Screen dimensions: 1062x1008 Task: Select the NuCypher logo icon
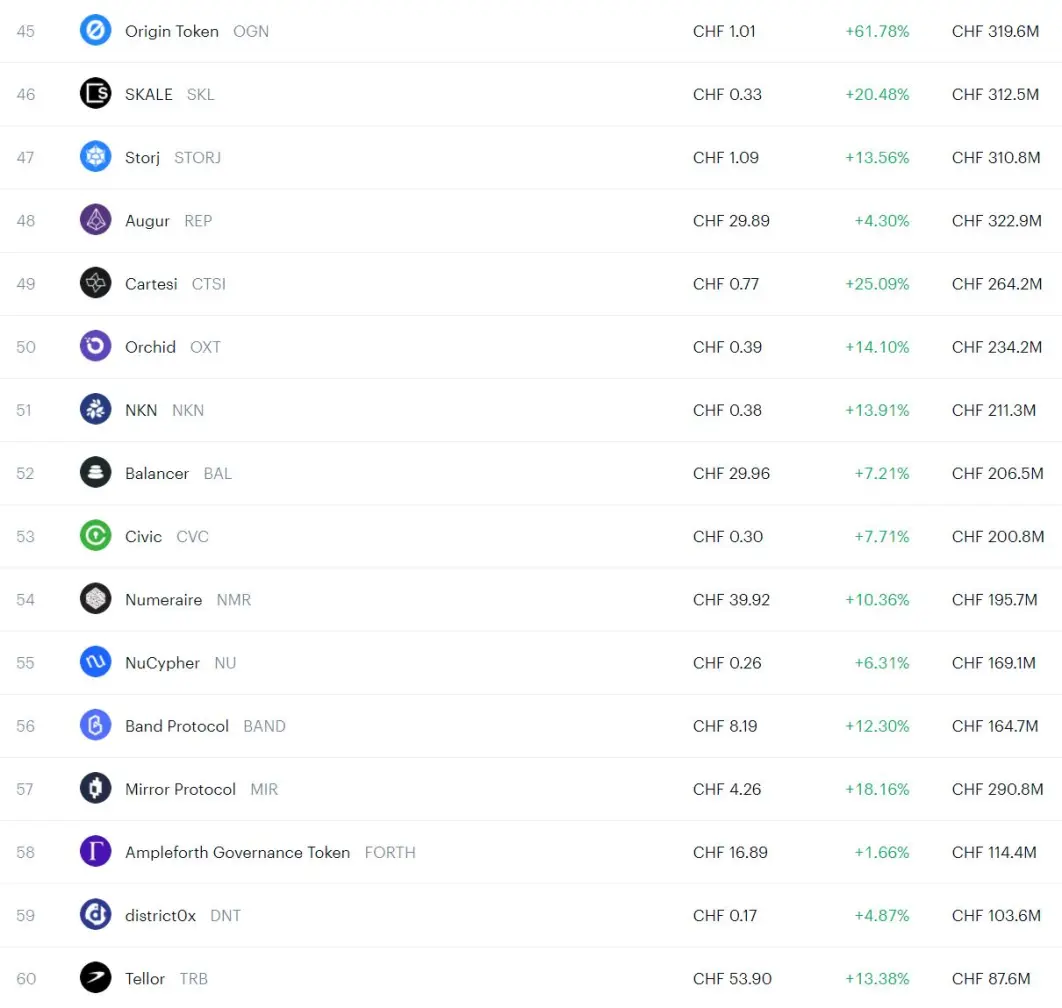pyautogui.click(x=95, y=662)
